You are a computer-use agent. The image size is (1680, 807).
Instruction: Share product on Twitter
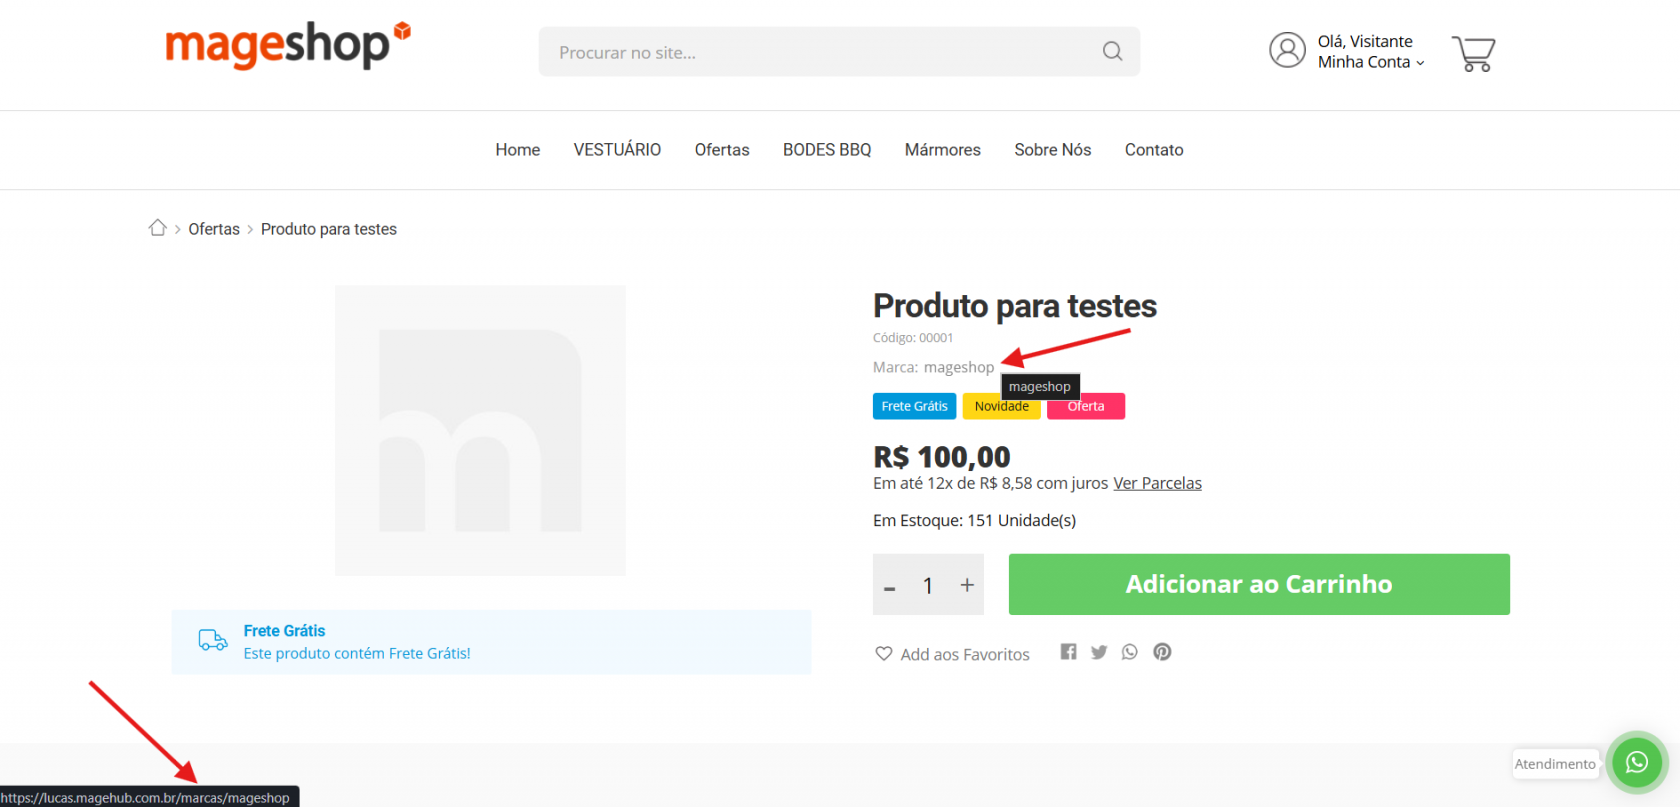point(1099,652)
